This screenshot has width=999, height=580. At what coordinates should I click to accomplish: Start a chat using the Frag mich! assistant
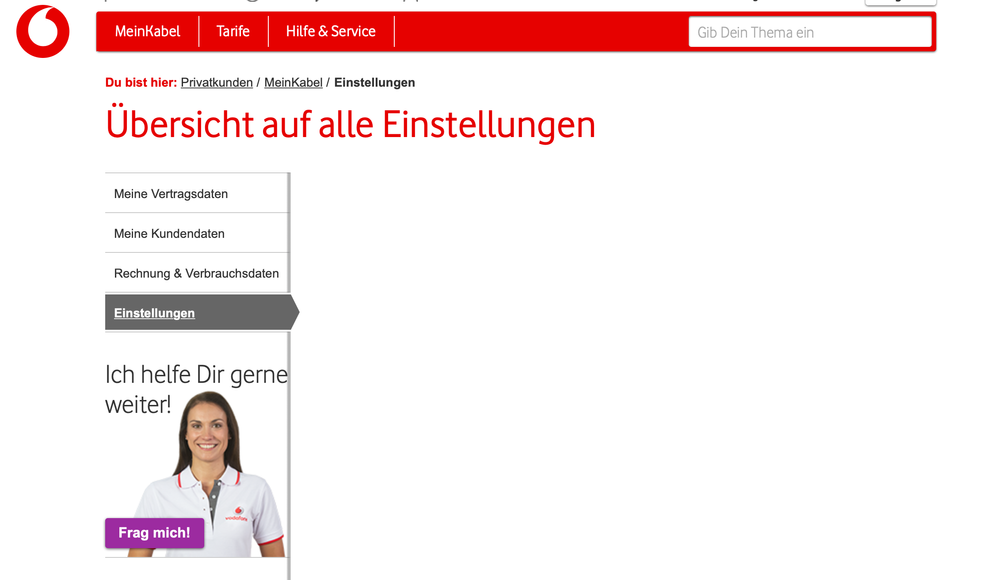[x=154, y=532]
